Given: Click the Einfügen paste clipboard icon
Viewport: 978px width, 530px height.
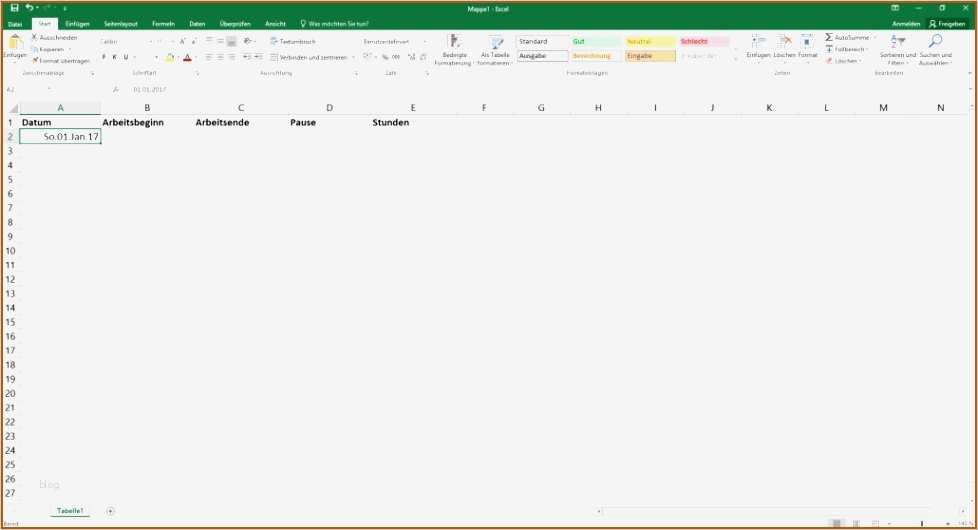Looking at the screenshot, I should tap(15, 44).
